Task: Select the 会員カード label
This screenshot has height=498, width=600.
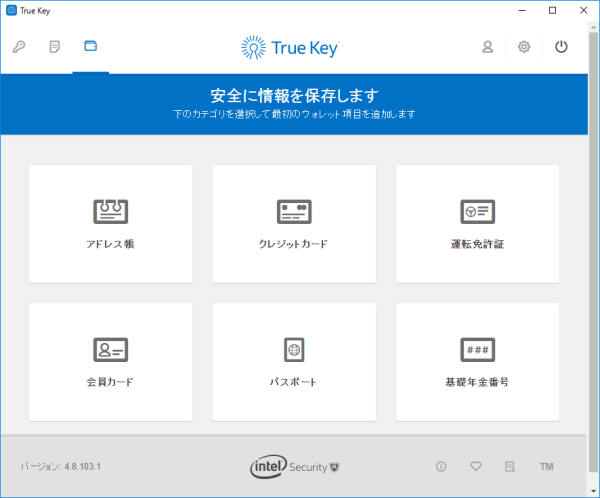Action: tap(110, 382)
